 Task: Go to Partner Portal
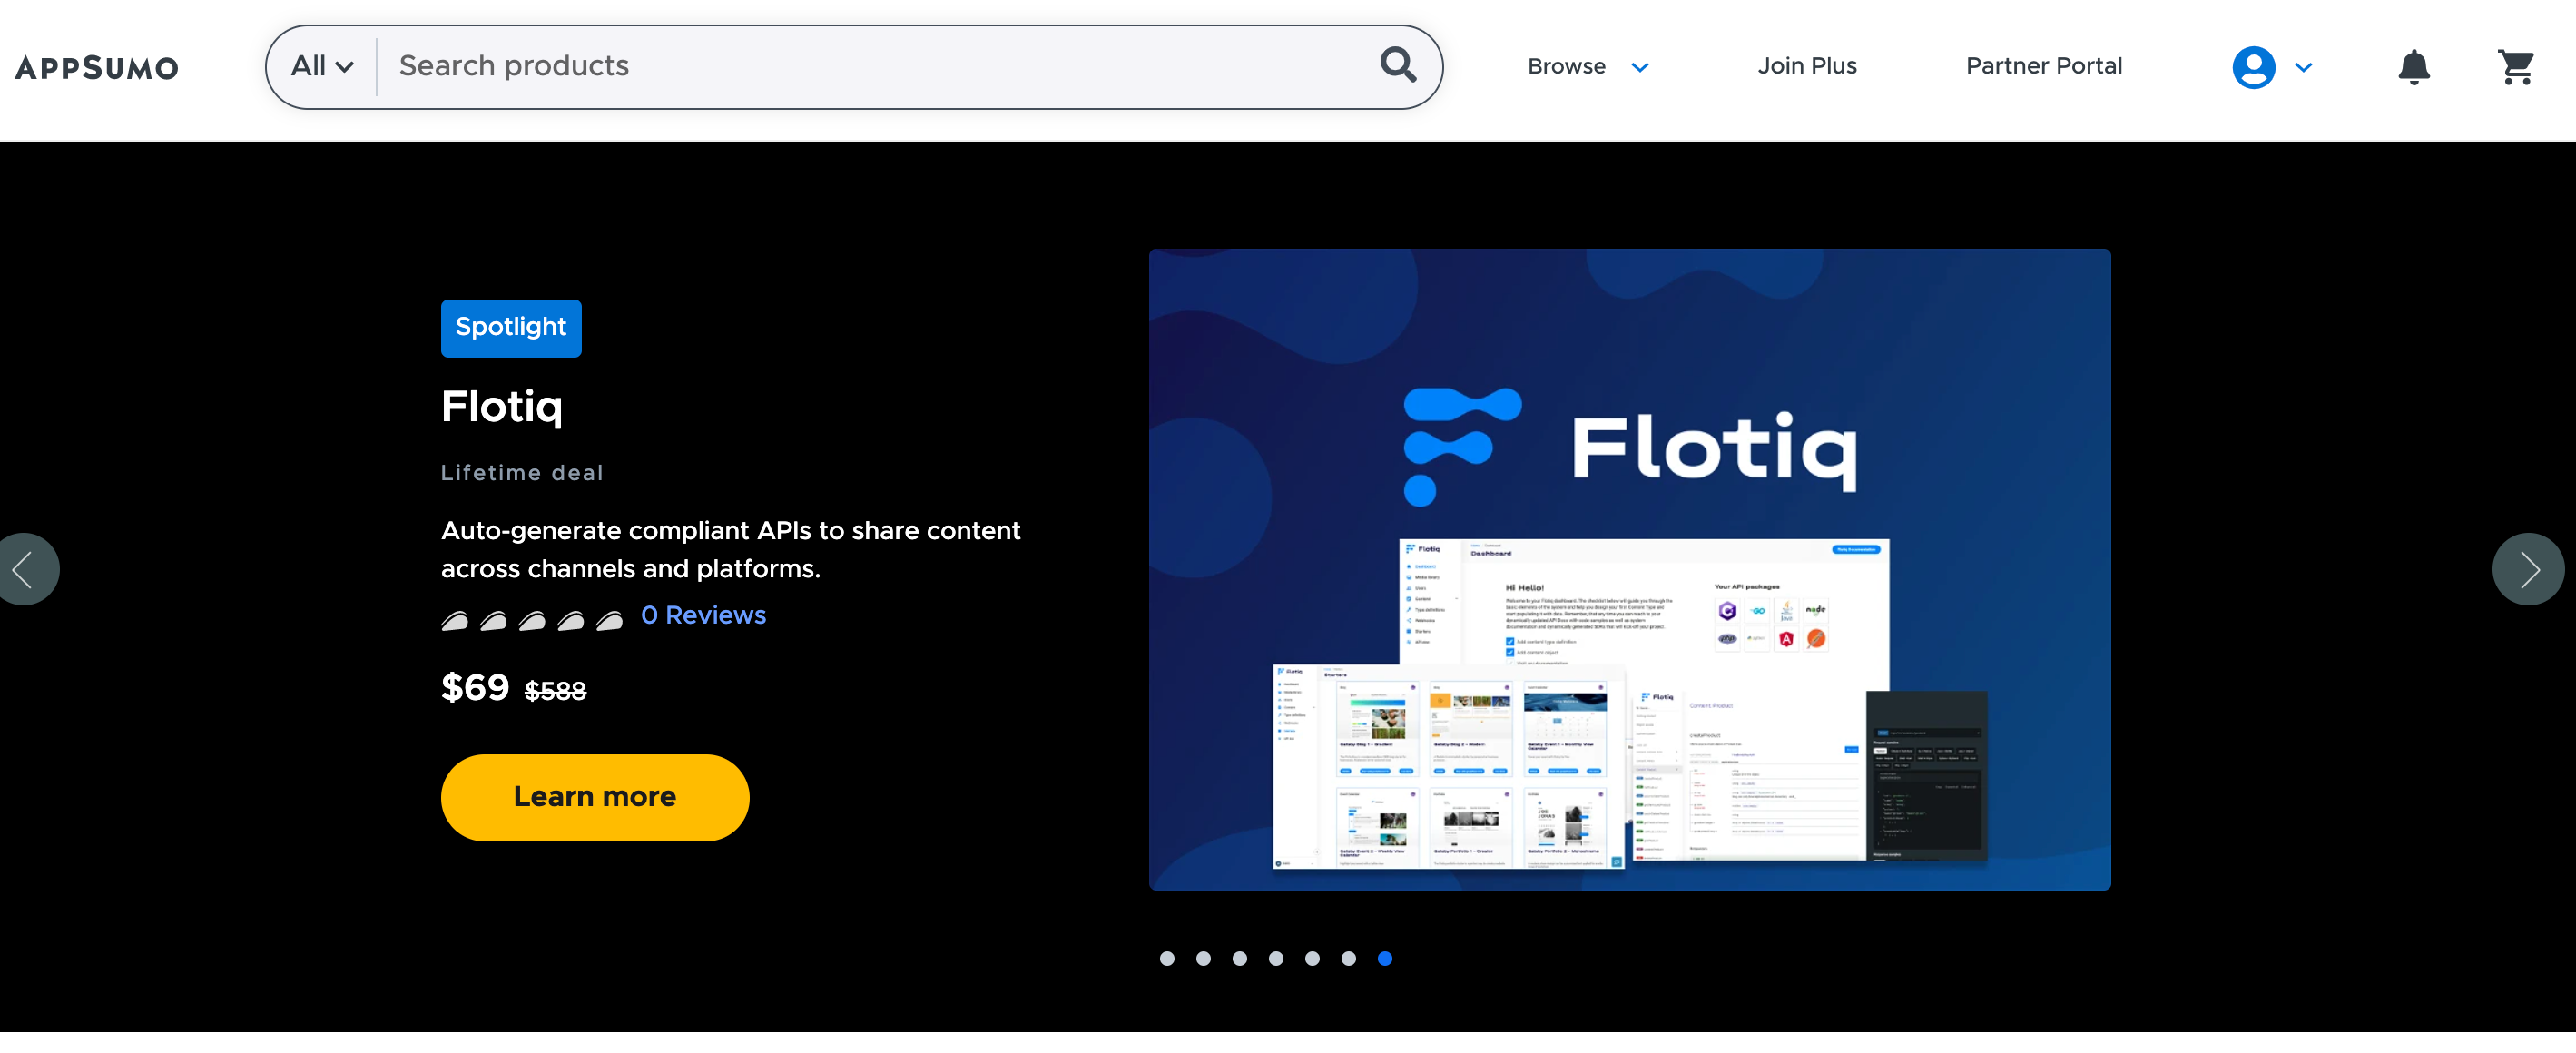pos(2043,66)
